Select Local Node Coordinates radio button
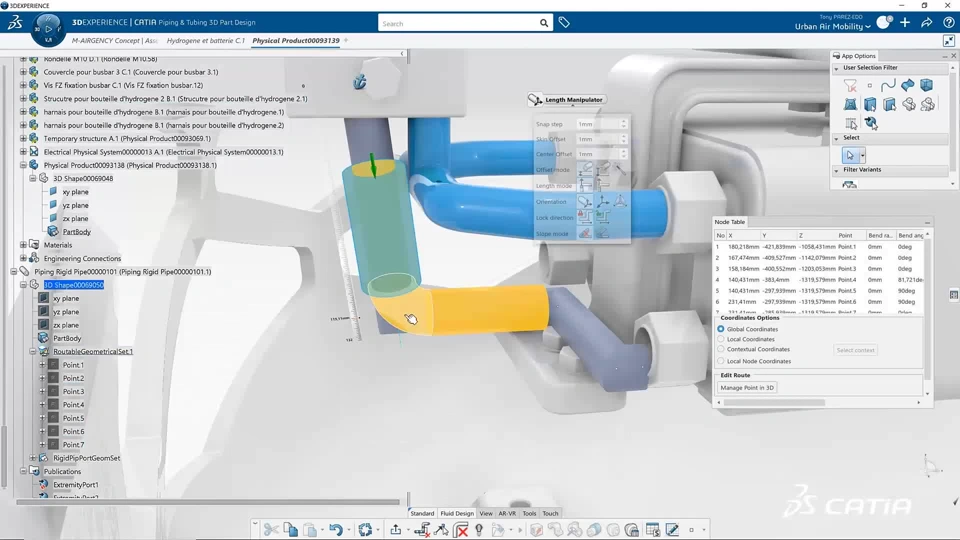 721,361
